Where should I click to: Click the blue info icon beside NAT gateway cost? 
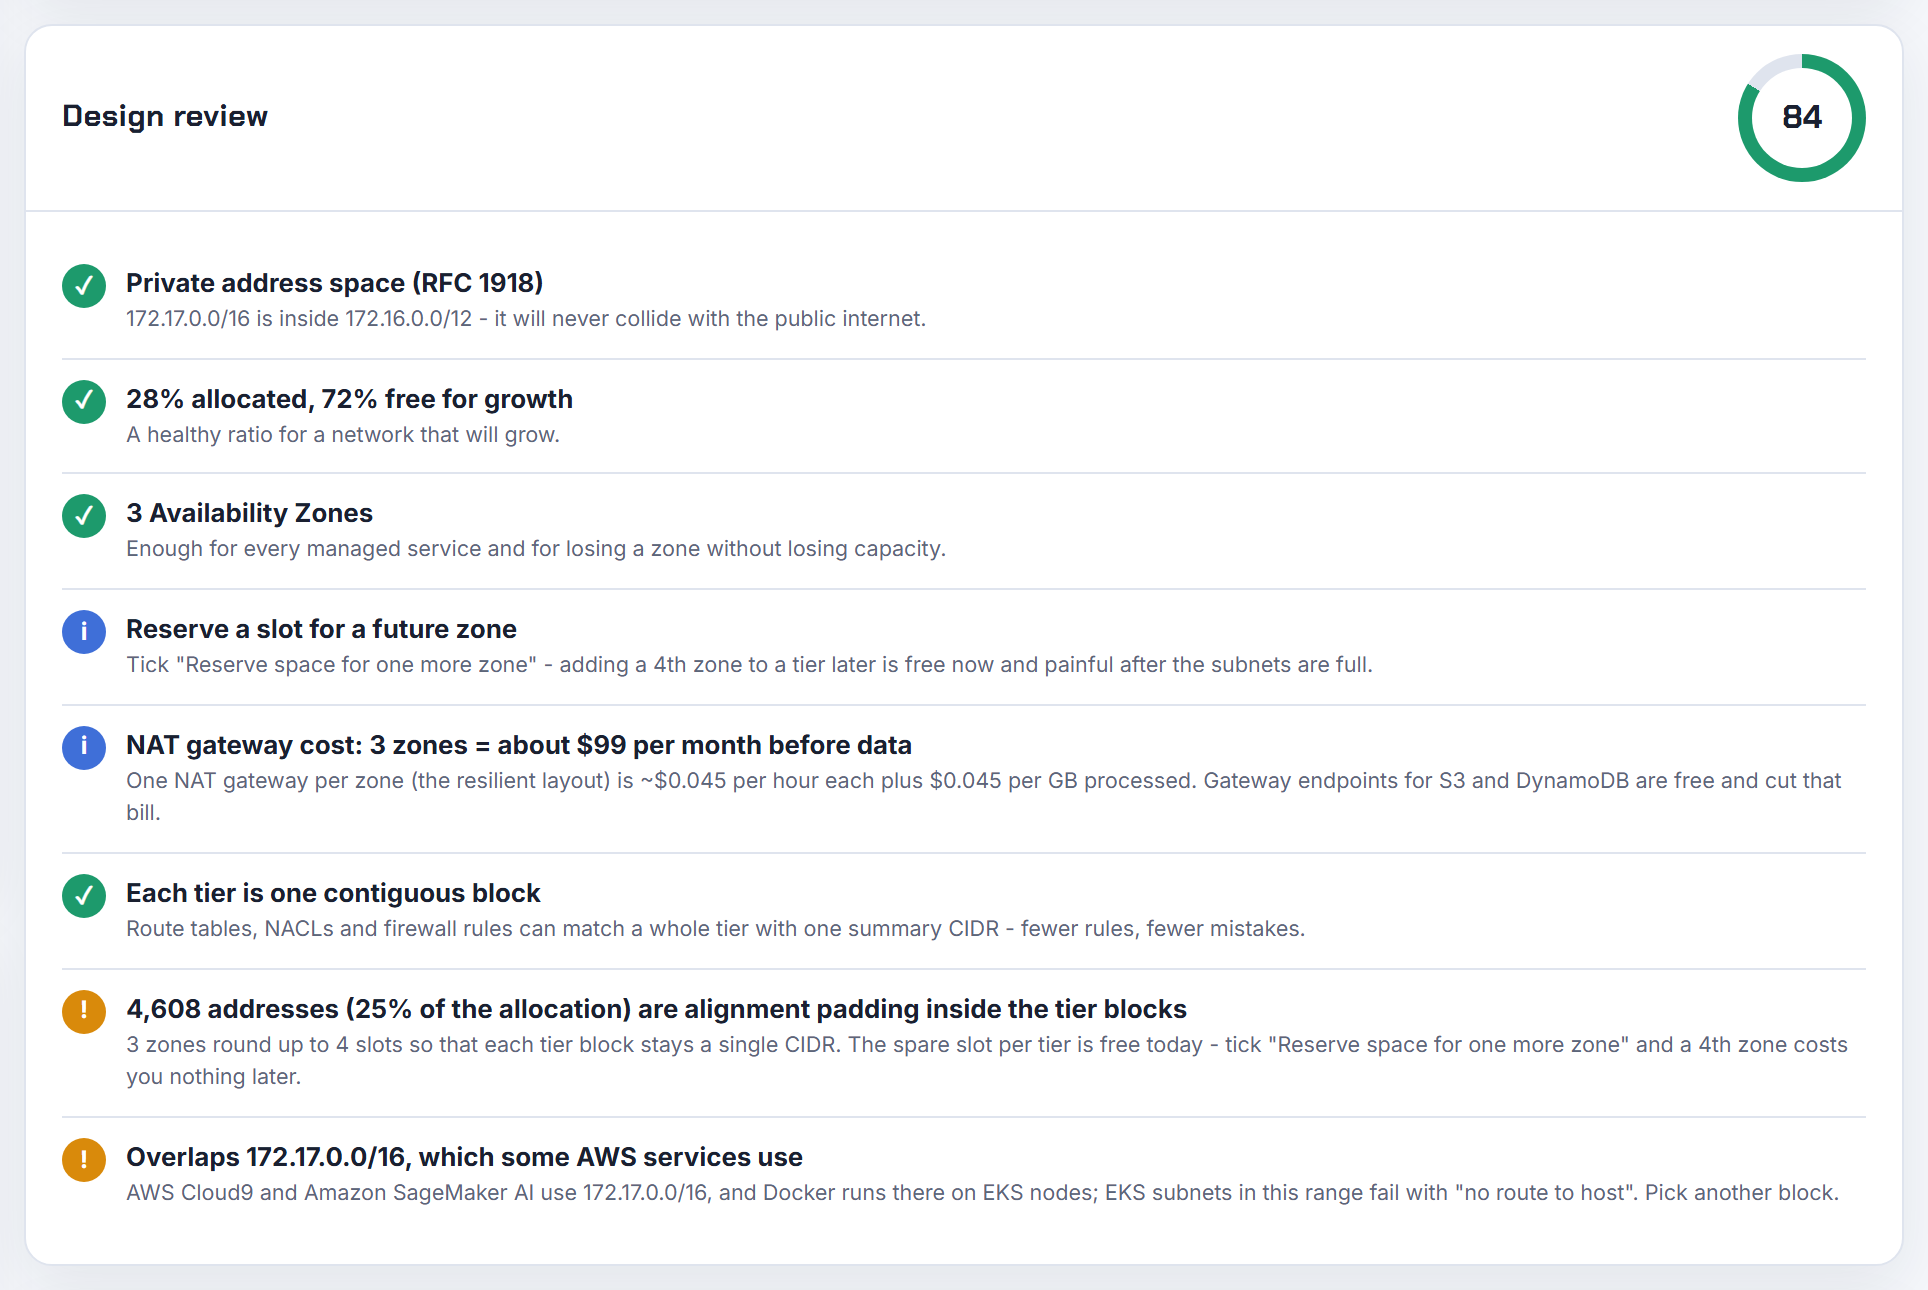84,748
